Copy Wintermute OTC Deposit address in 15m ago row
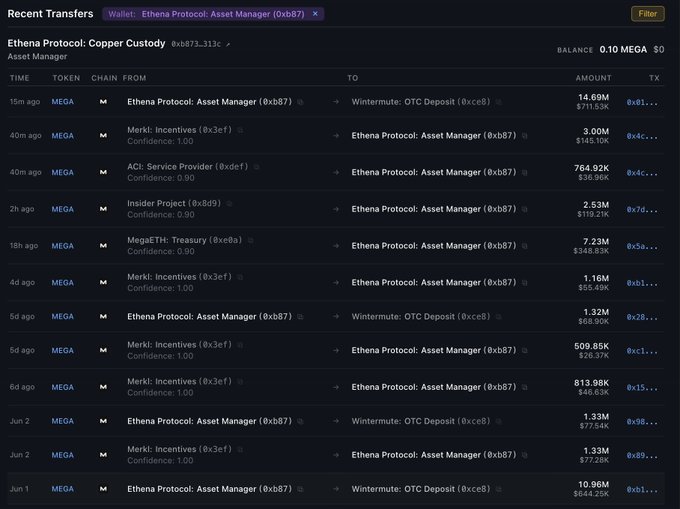680x509 pixels. 498,102
